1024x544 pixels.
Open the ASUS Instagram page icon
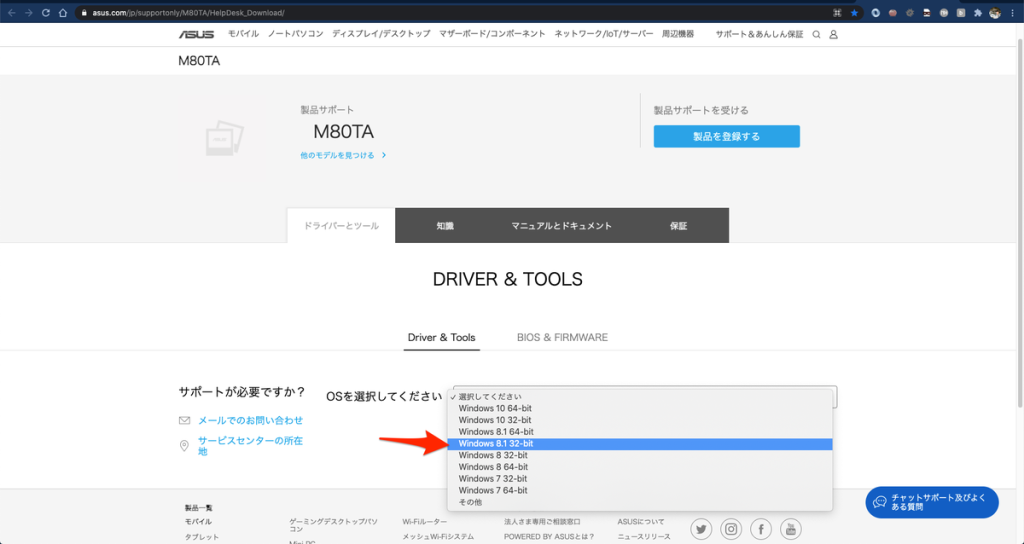731,529
